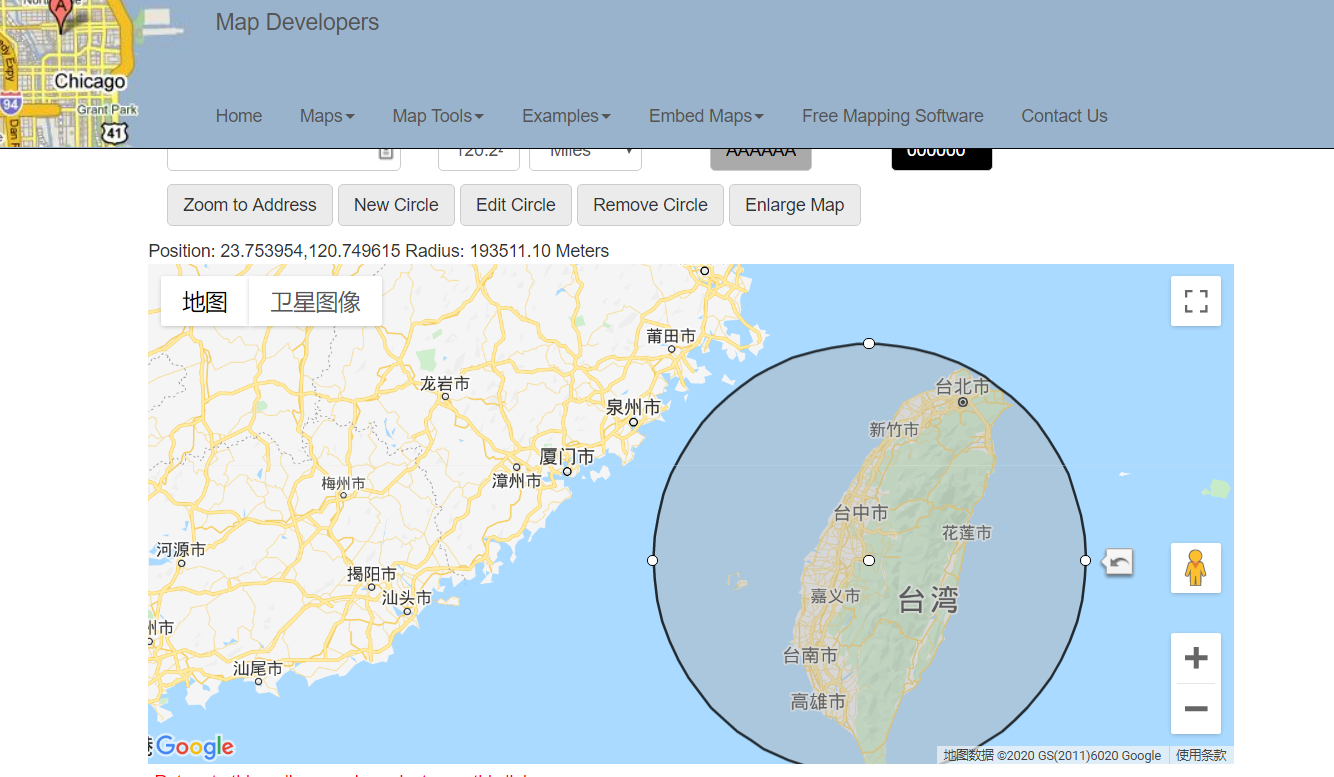Undo last circle edit arrow

point(1119,562)
